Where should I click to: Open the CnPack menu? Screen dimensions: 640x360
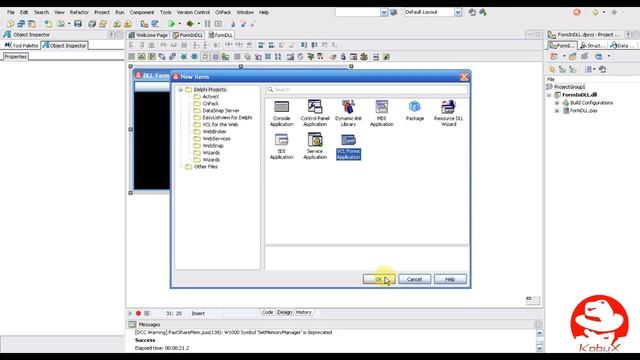(223, 12)
